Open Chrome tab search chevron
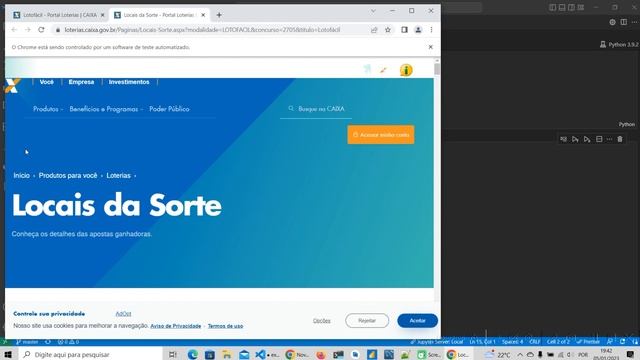 [x=373, y=11]
